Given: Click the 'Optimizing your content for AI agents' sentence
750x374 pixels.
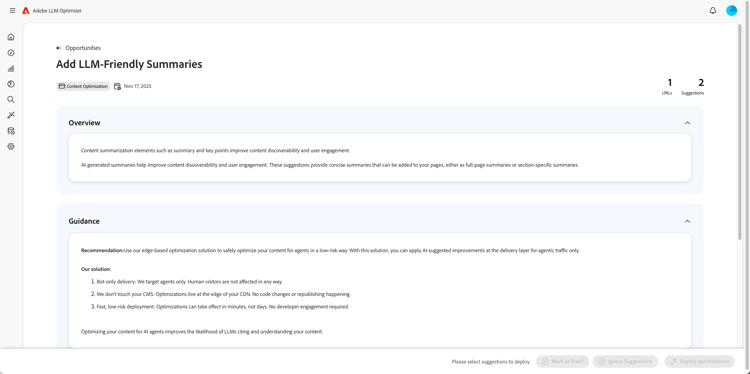Looking at the screenshot, I should point(202,331).
